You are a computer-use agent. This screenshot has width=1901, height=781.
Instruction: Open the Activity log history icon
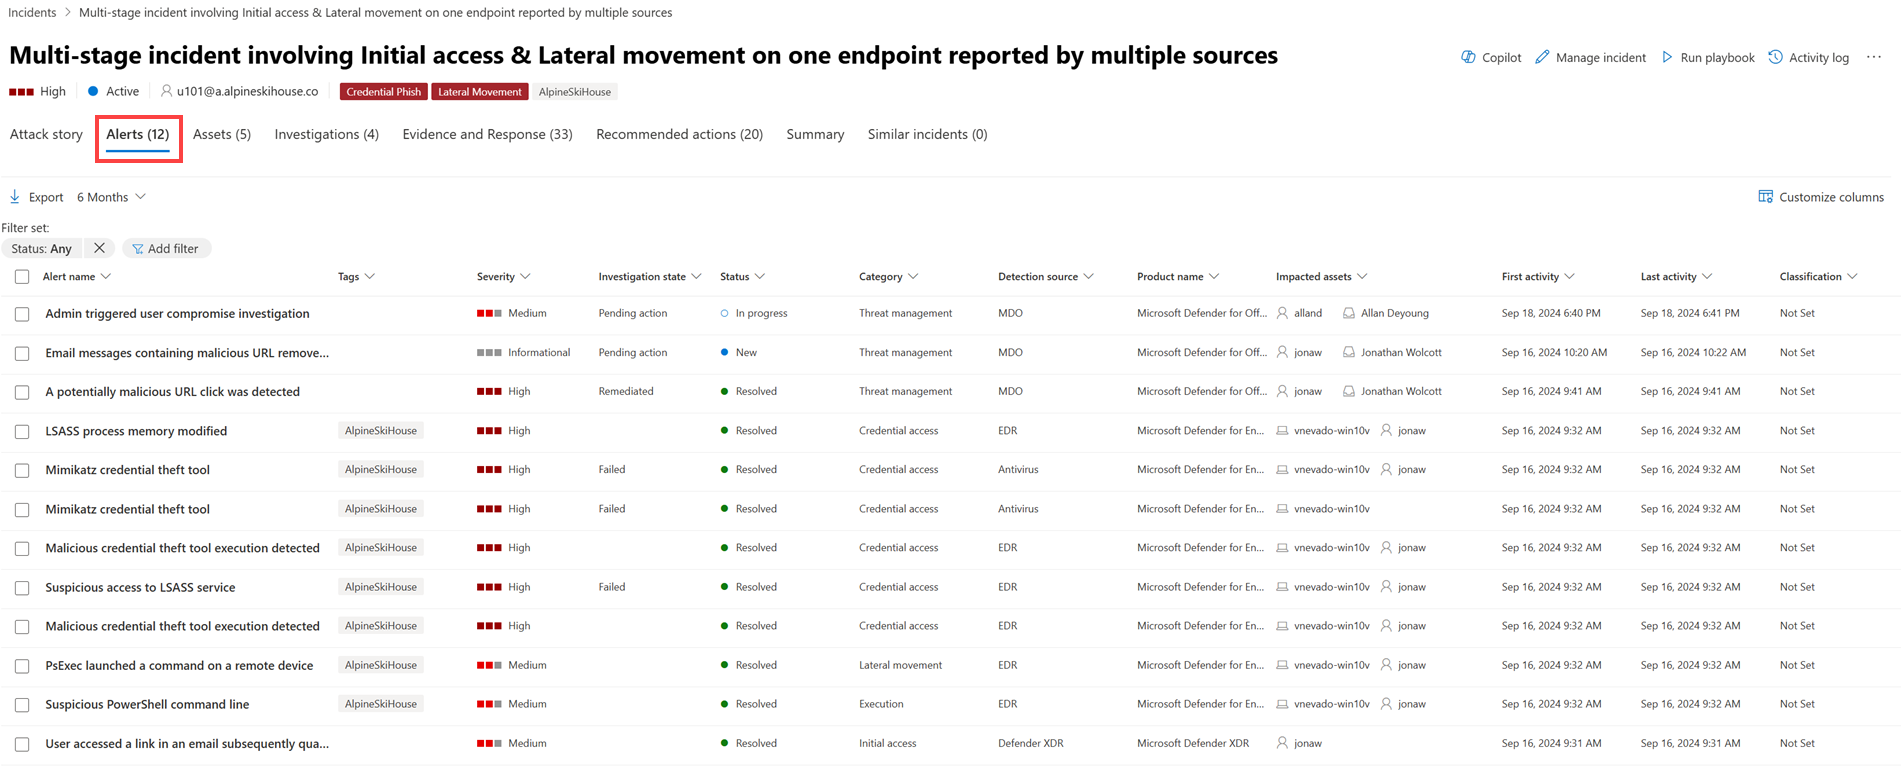1775,57
